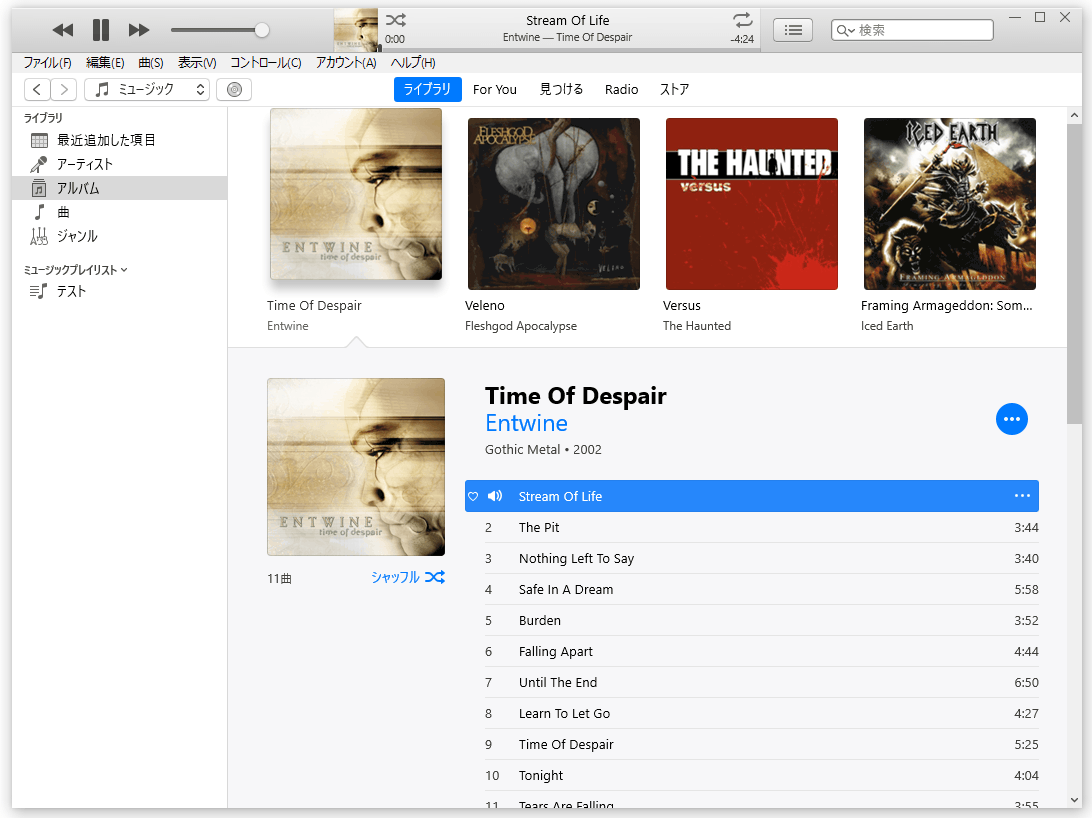
Task: Pause the currently playing song
Action: tap(101, 30)
